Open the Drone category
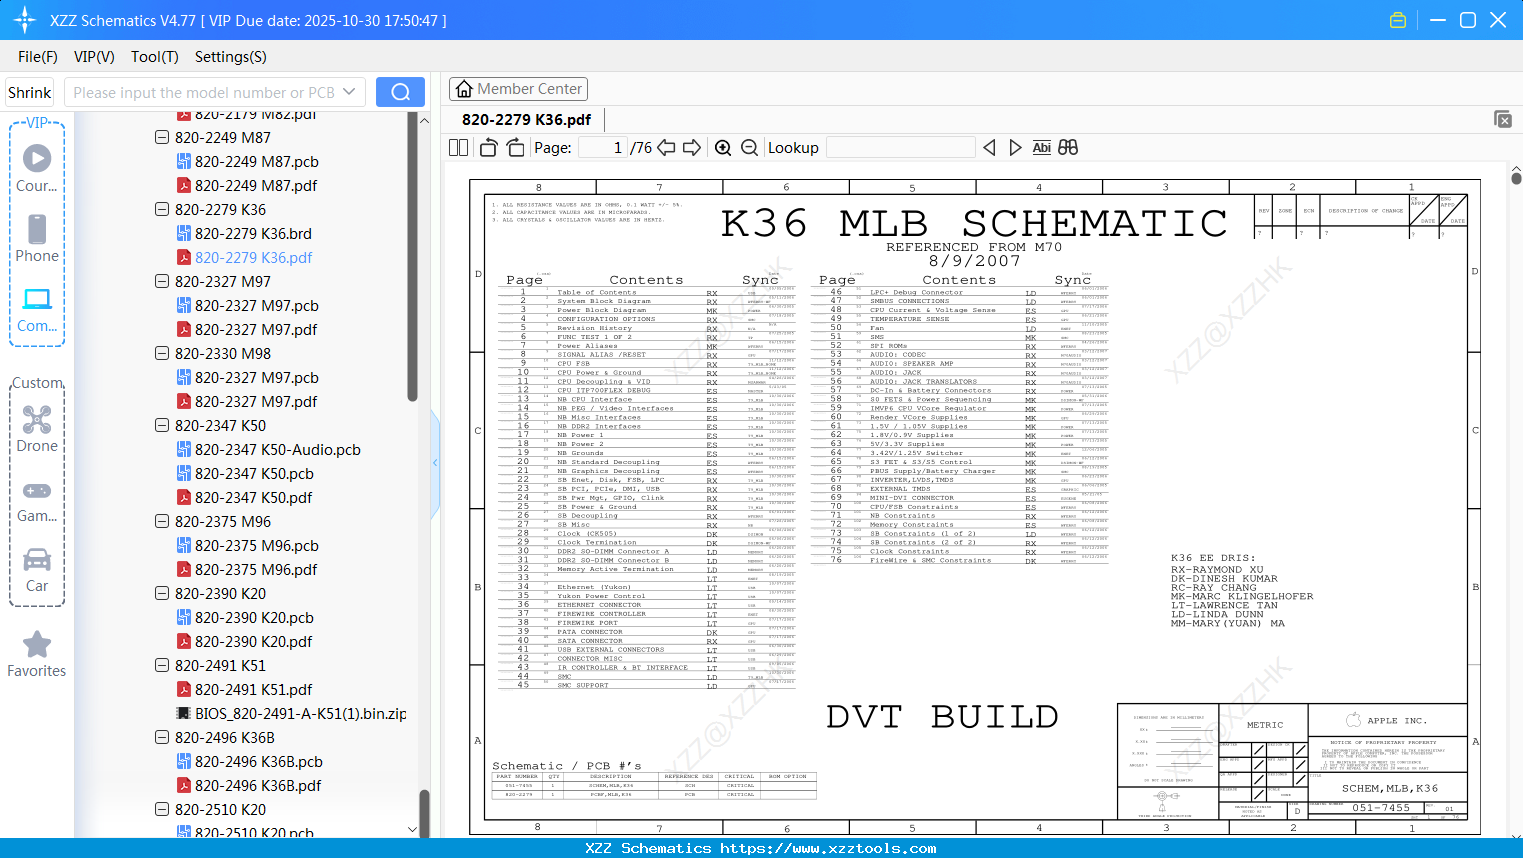This screenshot has width=1523, height=858. (37, 429)
